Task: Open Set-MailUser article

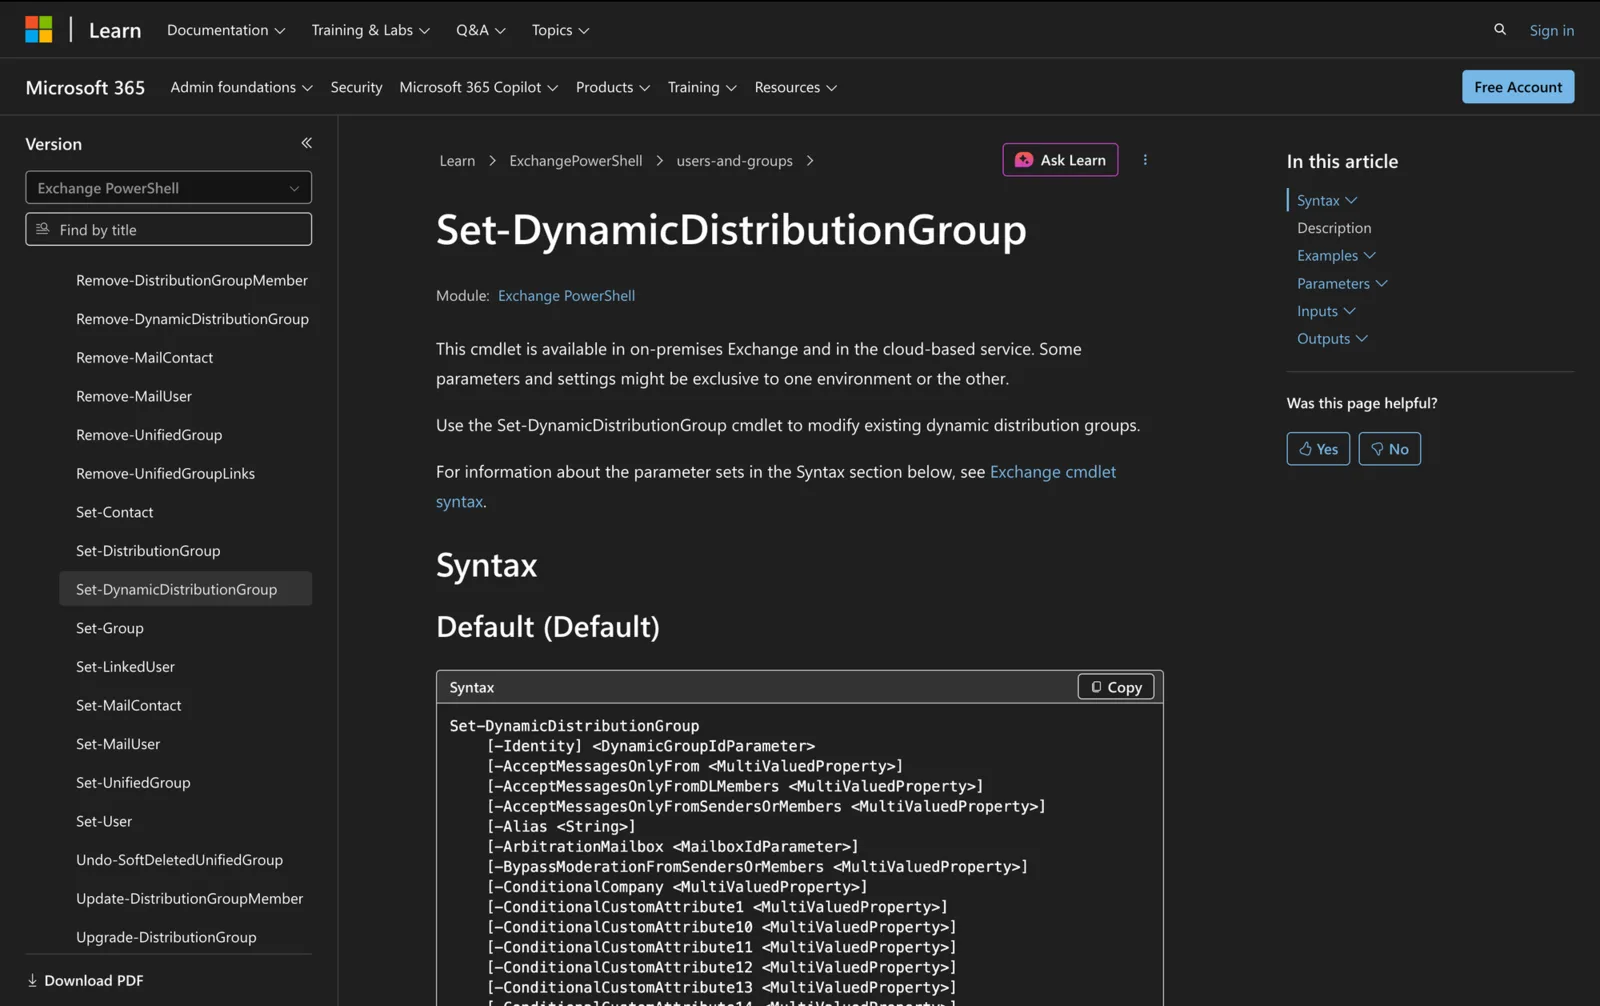Action: [118, 744]
